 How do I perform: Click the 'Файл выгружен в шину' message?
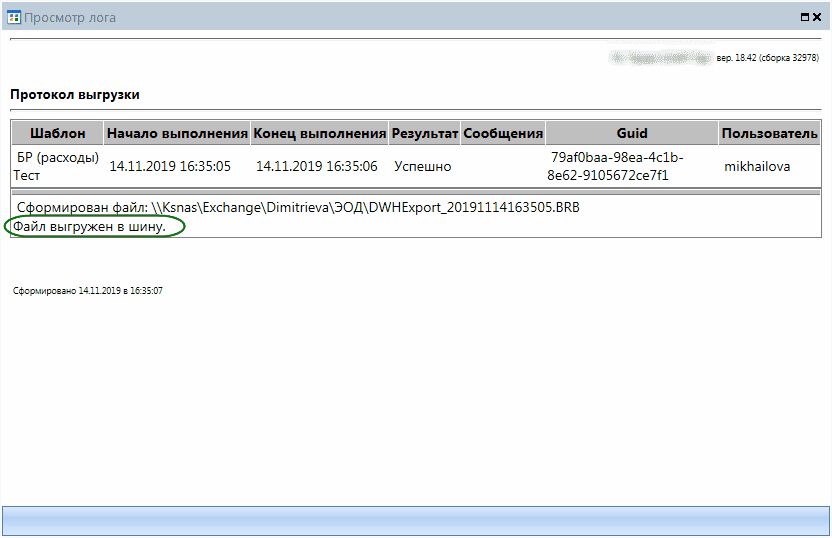(x=90, y=226)
